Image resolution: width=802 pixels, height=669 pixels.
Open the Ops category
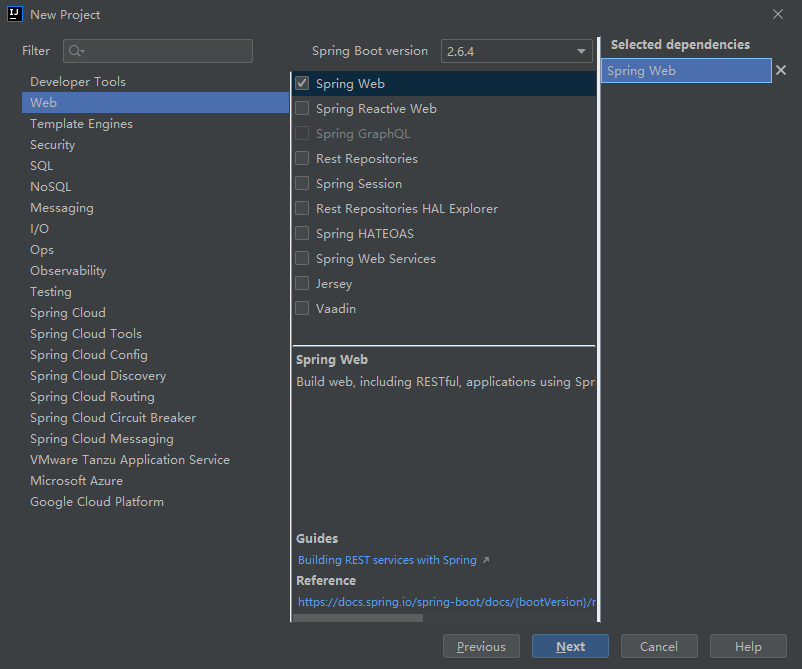(155, 250)
